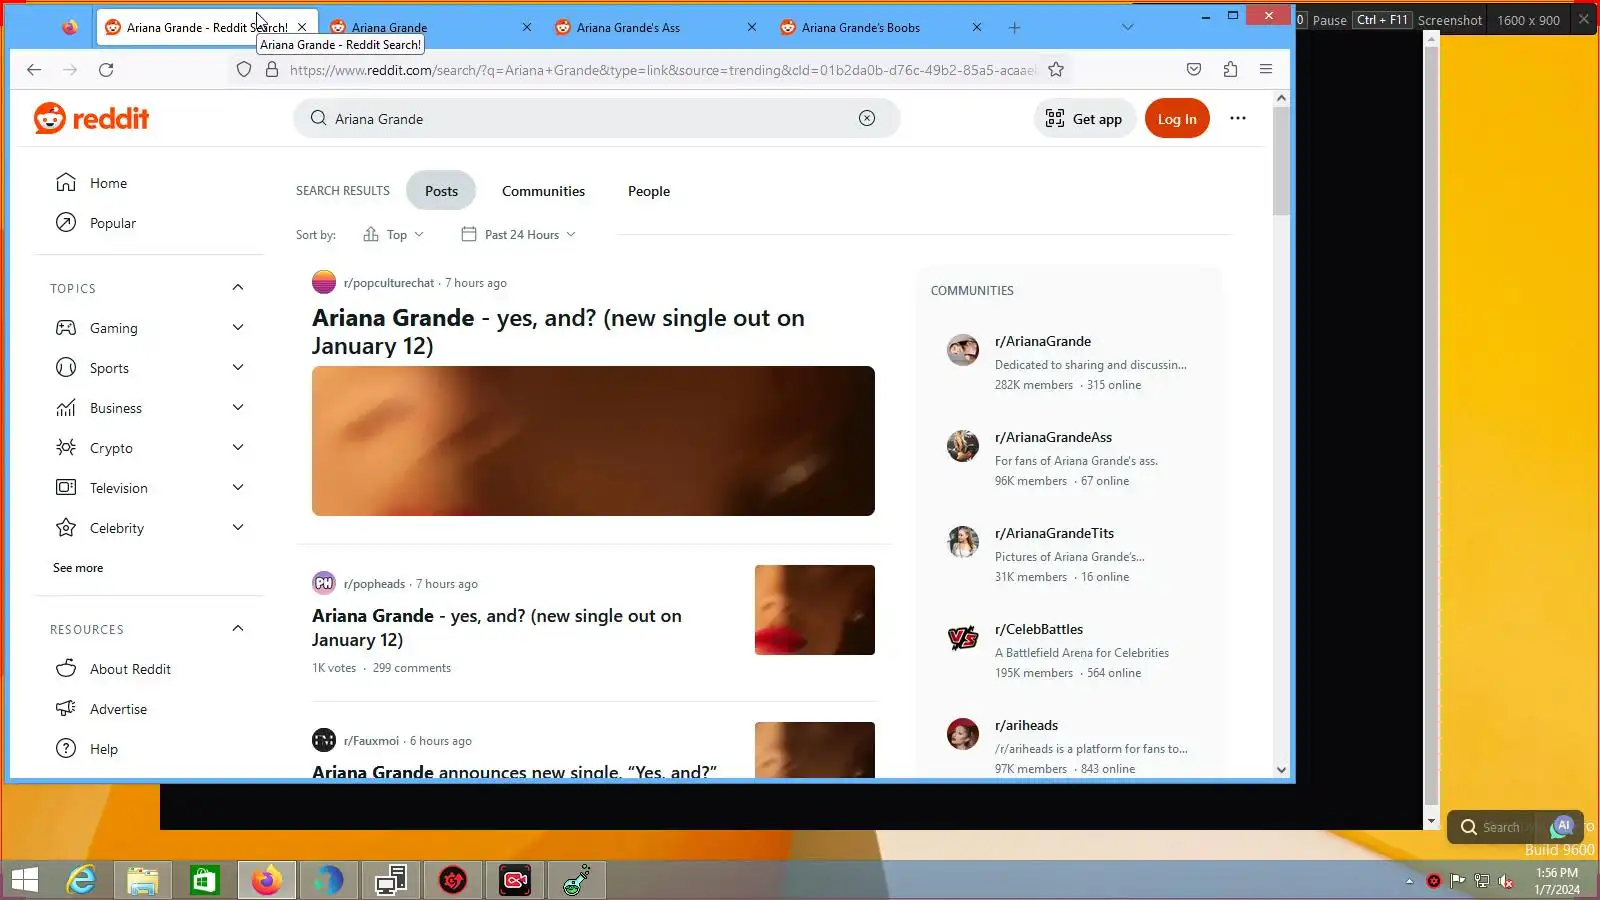Open the Advertise link
Image resolution: width=1600 pixels, height=900 pixels.
[118, 709]
